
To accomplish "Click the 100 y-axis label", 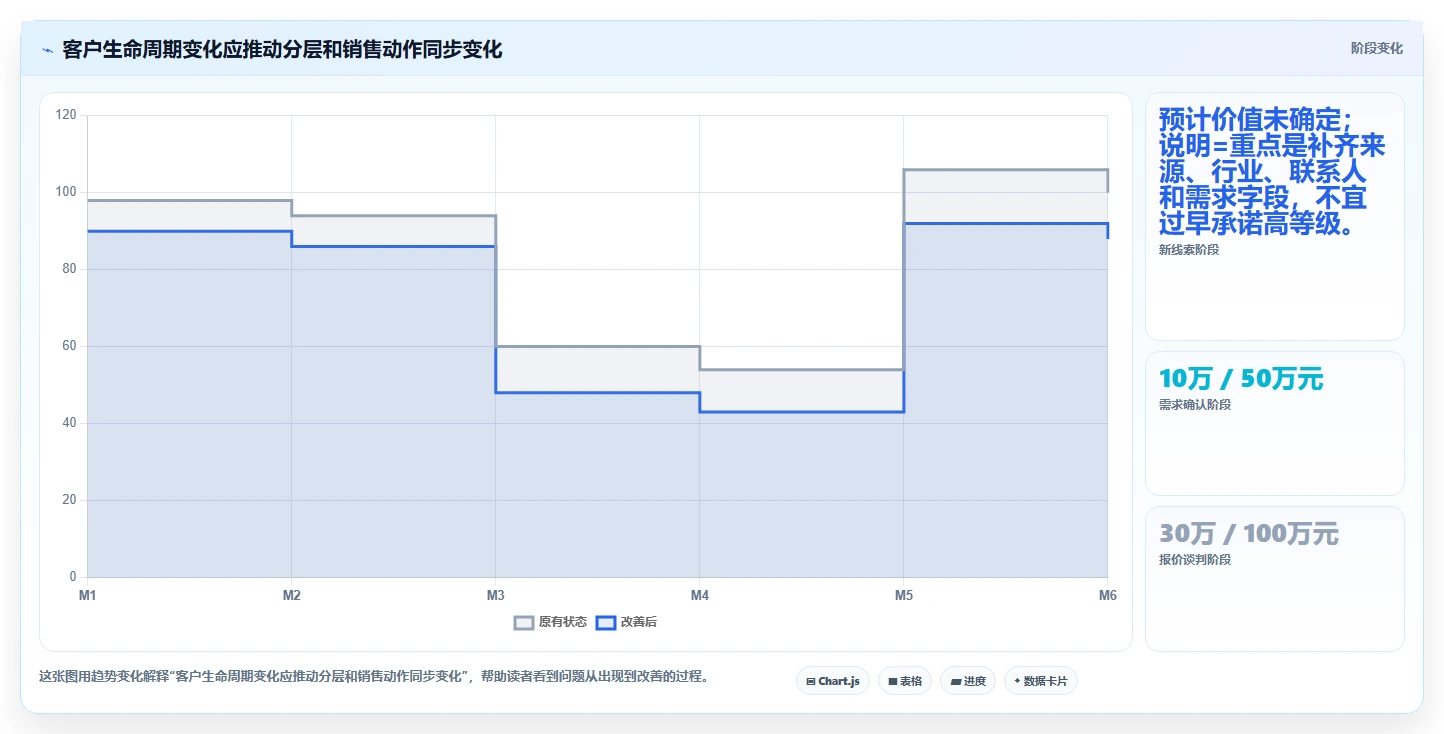I will [66, 192].
